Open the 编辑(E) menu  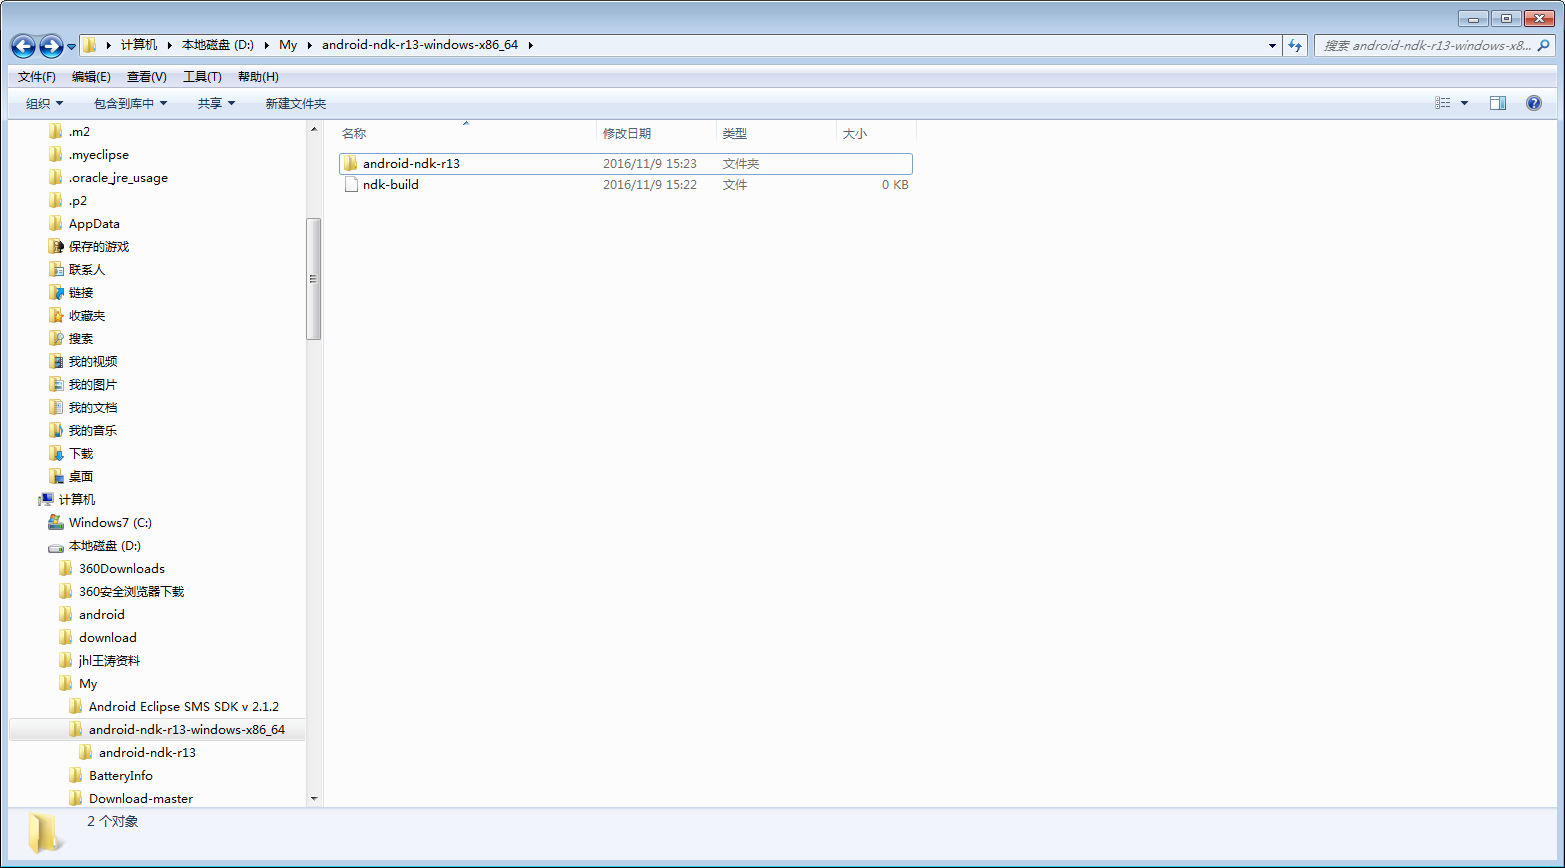(x=91, y=77)
